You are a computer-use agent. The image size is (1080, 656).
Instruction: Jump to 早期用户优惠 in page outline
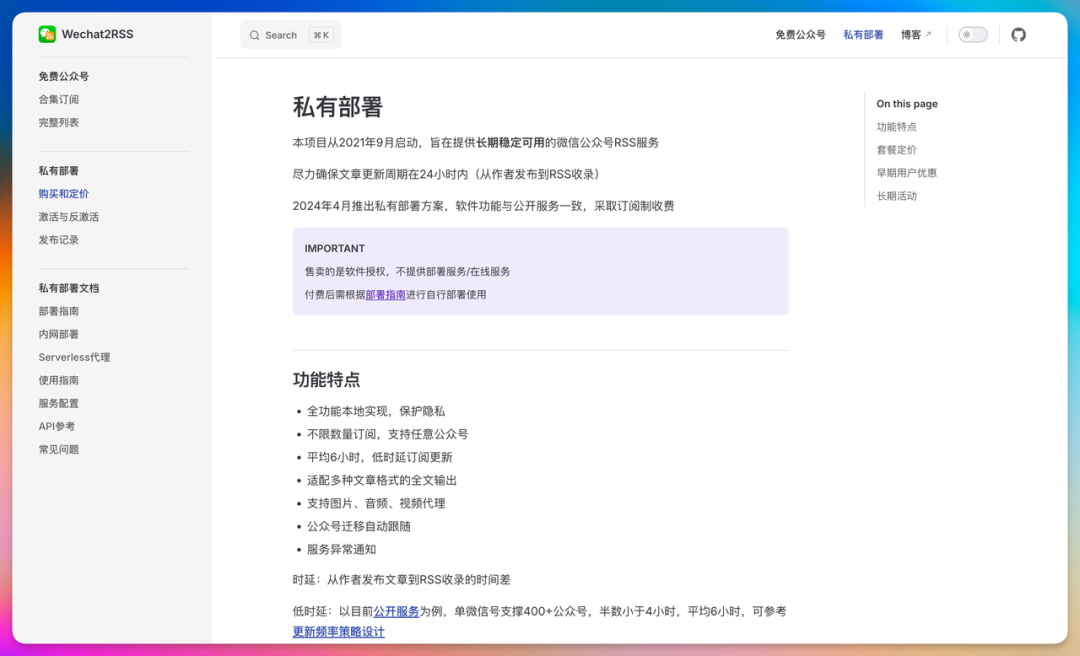tap(906, 173)
